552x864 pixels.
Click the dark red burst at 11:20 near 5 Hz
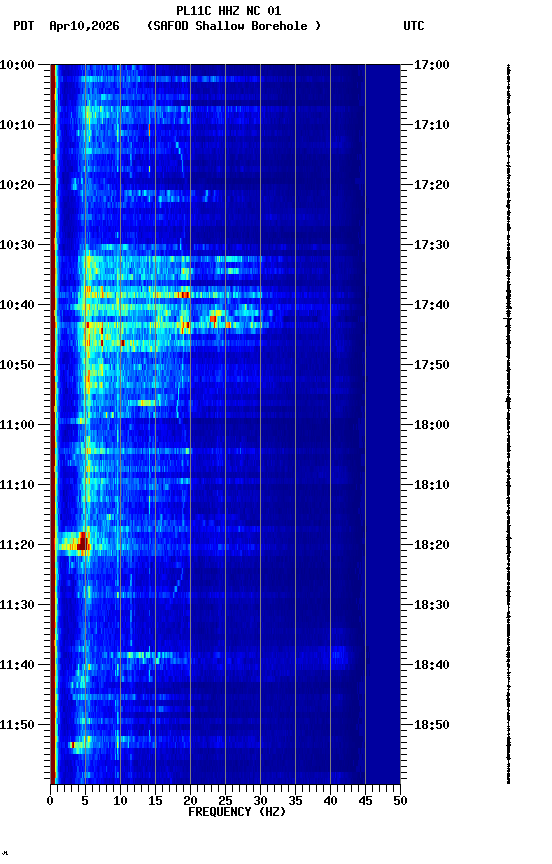[83, 542]
